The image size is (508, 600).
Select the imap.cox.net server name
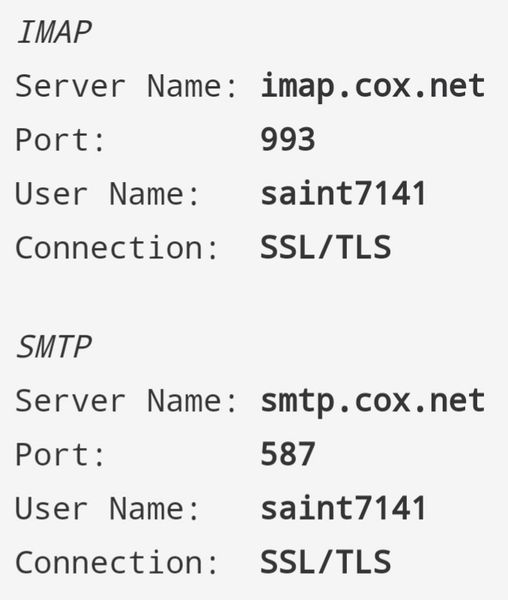click(373, 87)
